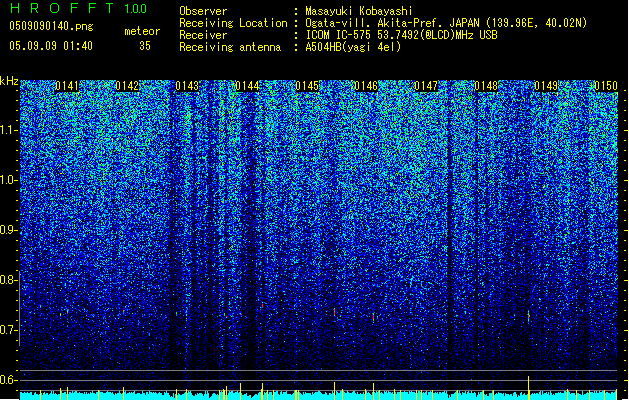Screen dimensions: 629x400
Task: Click the kHz axis unit label
Action: (x=9, y=81)
